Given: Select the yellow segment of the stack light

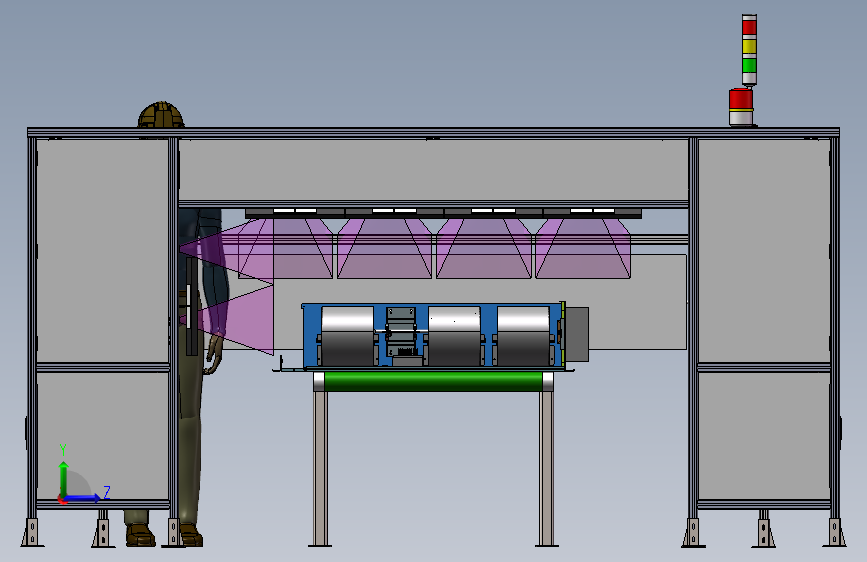Looking at the screenshot, I should point(749,46).
